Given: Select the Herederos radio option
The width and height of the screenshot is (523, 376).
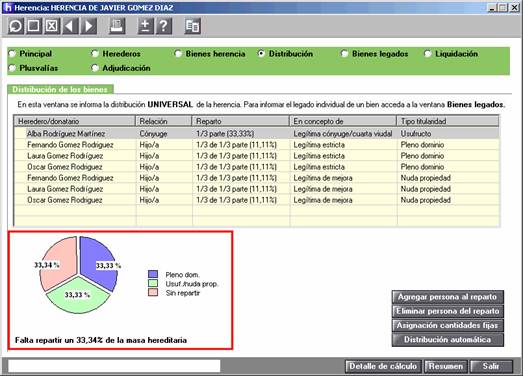Looking at the screenshot, I should point(95,54).
